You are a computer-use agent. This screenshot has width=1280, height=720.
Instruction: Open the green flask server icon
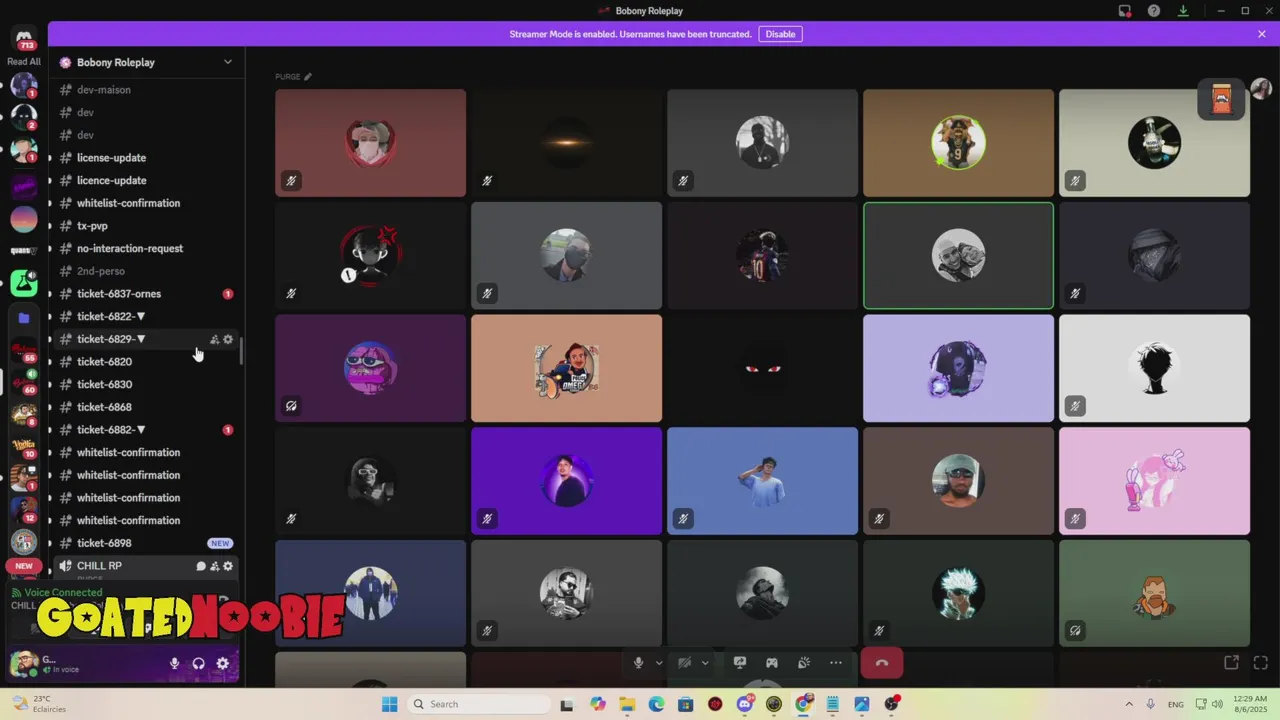pos(24,283)
